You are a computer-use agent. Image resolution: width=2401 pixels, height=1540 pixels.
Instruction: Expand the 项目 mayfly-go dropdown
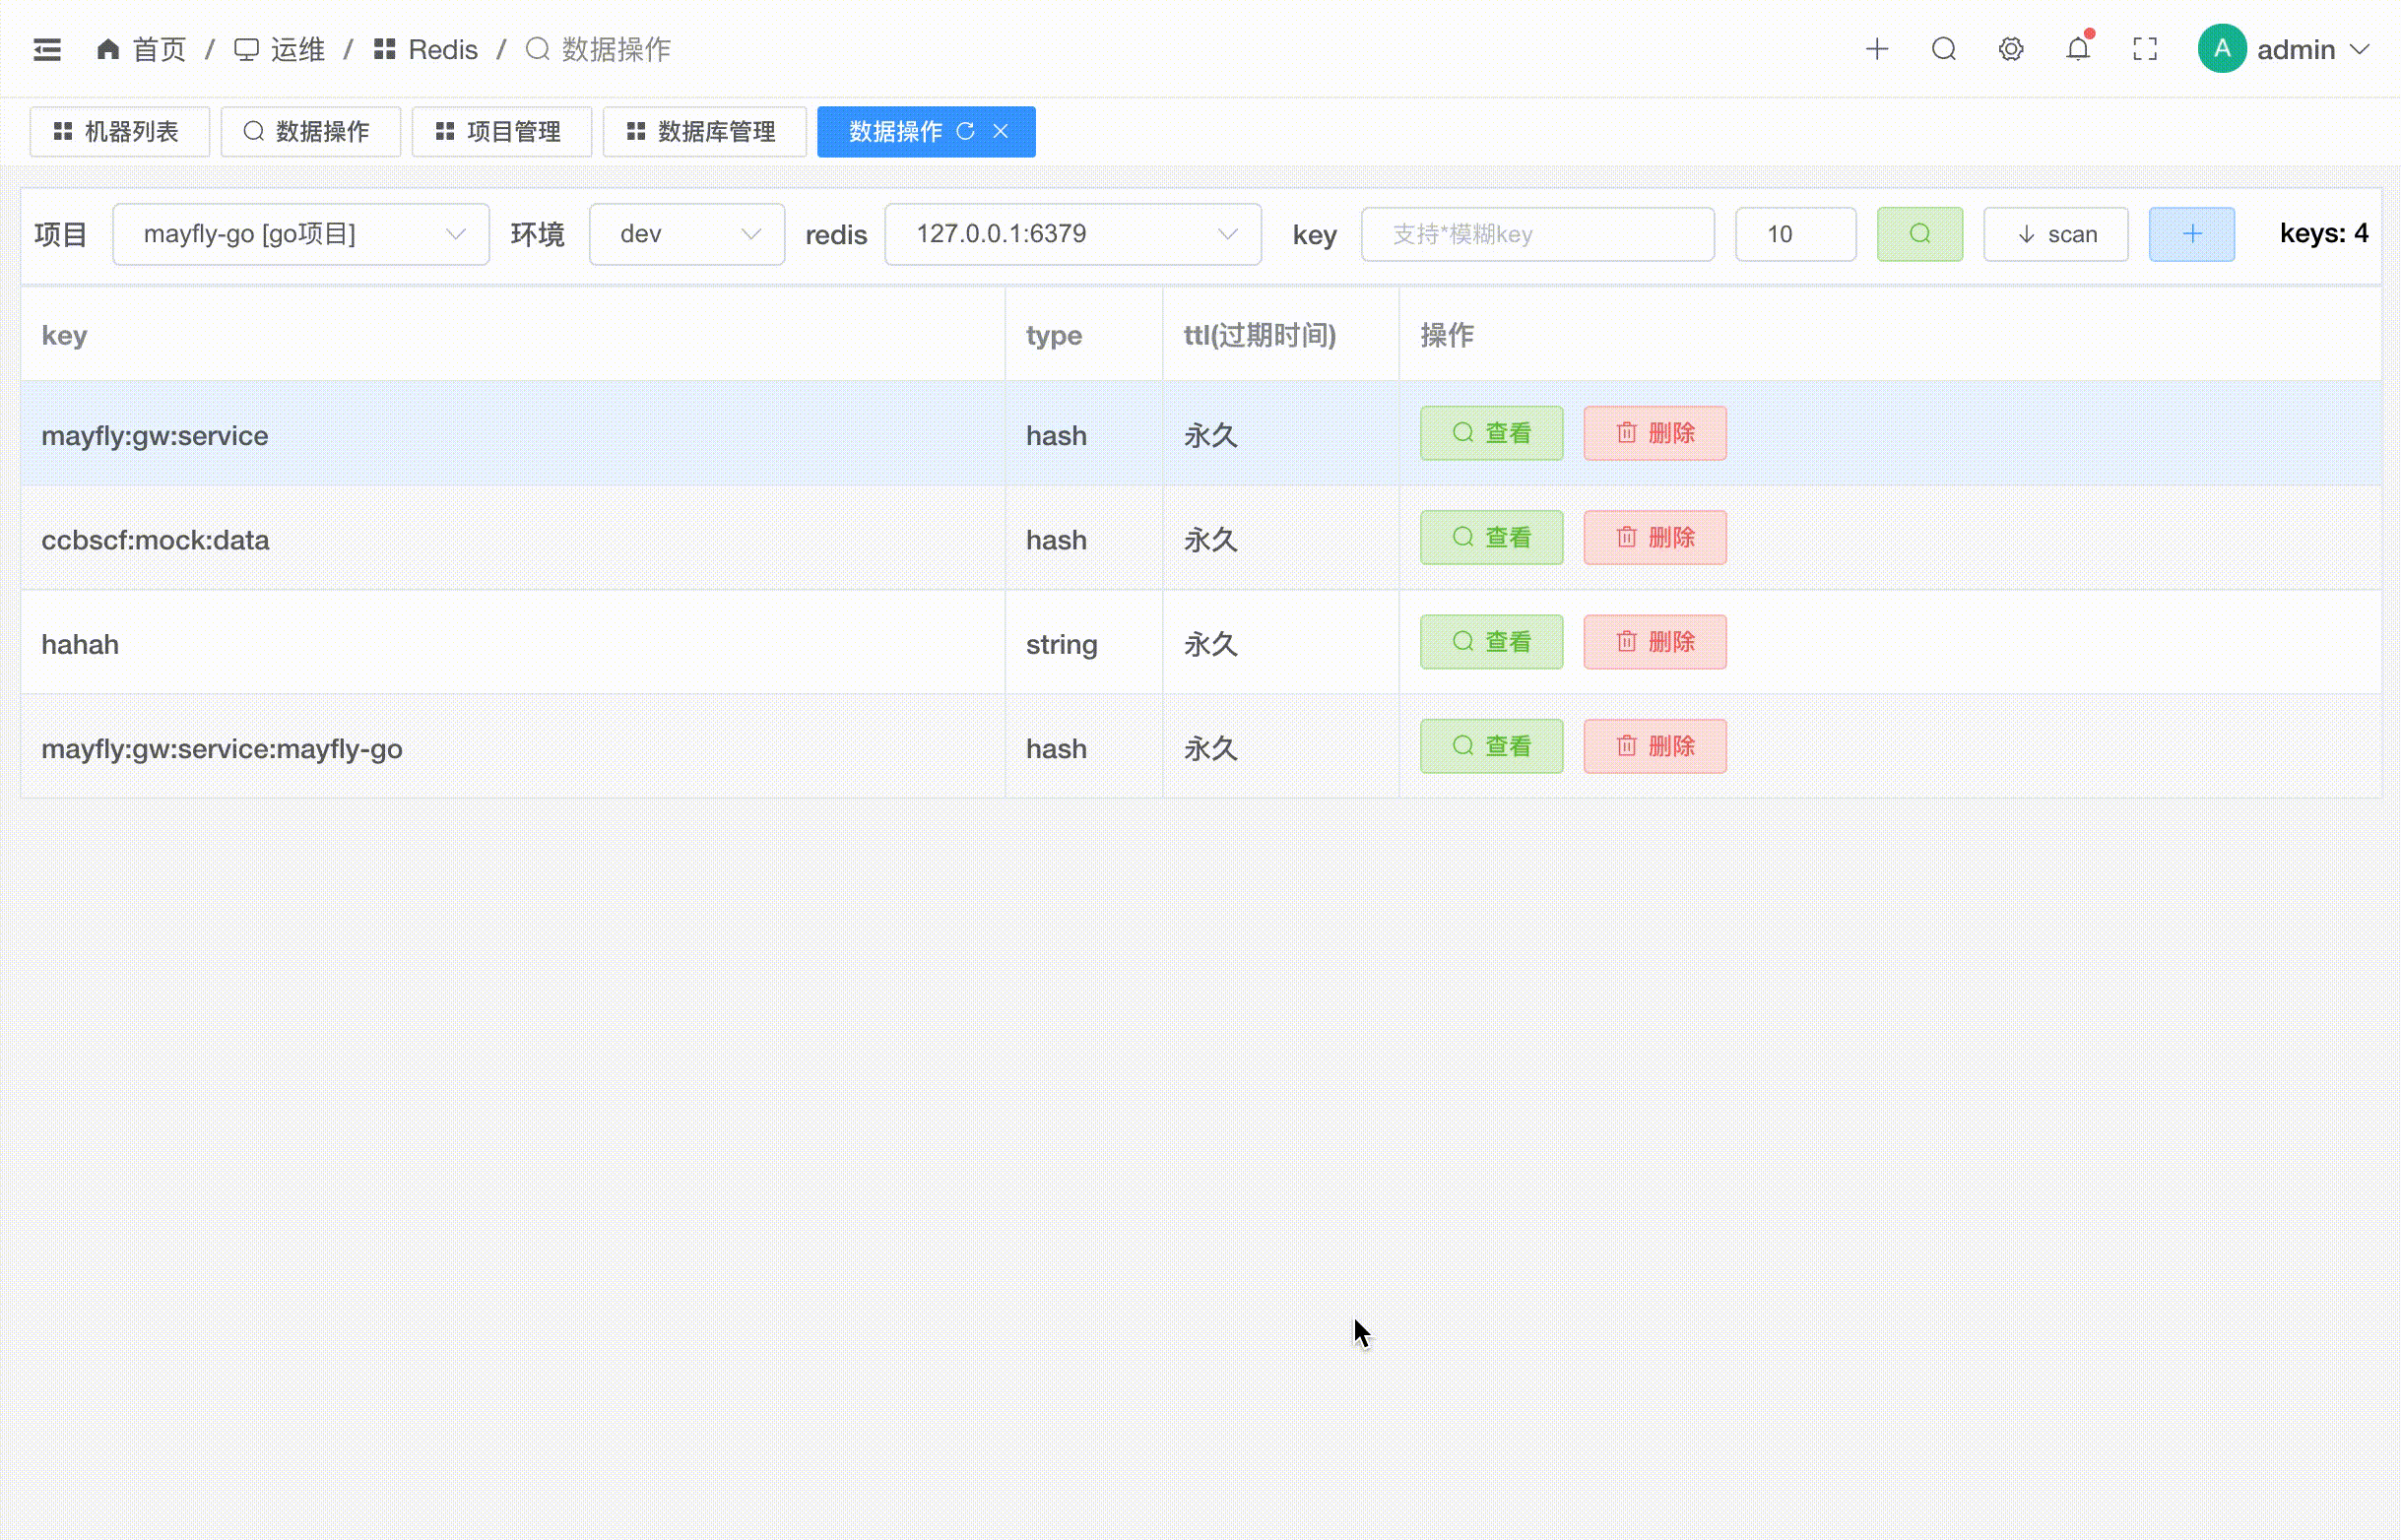point(300,234)
